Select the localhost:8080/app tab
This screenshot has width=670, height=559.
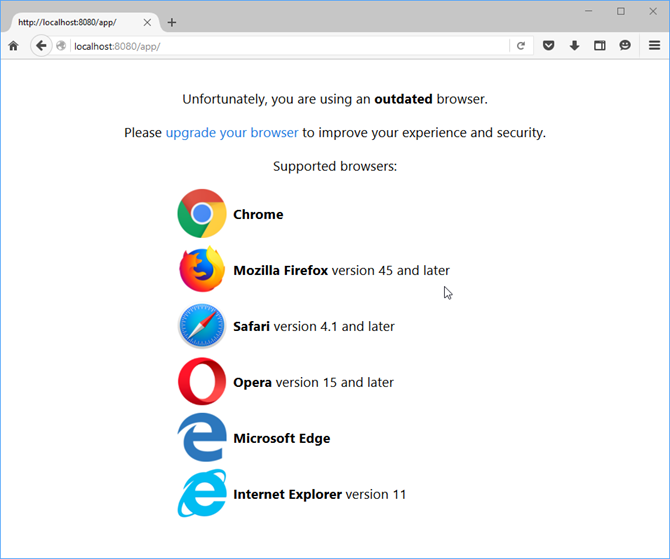coord(81,22)
